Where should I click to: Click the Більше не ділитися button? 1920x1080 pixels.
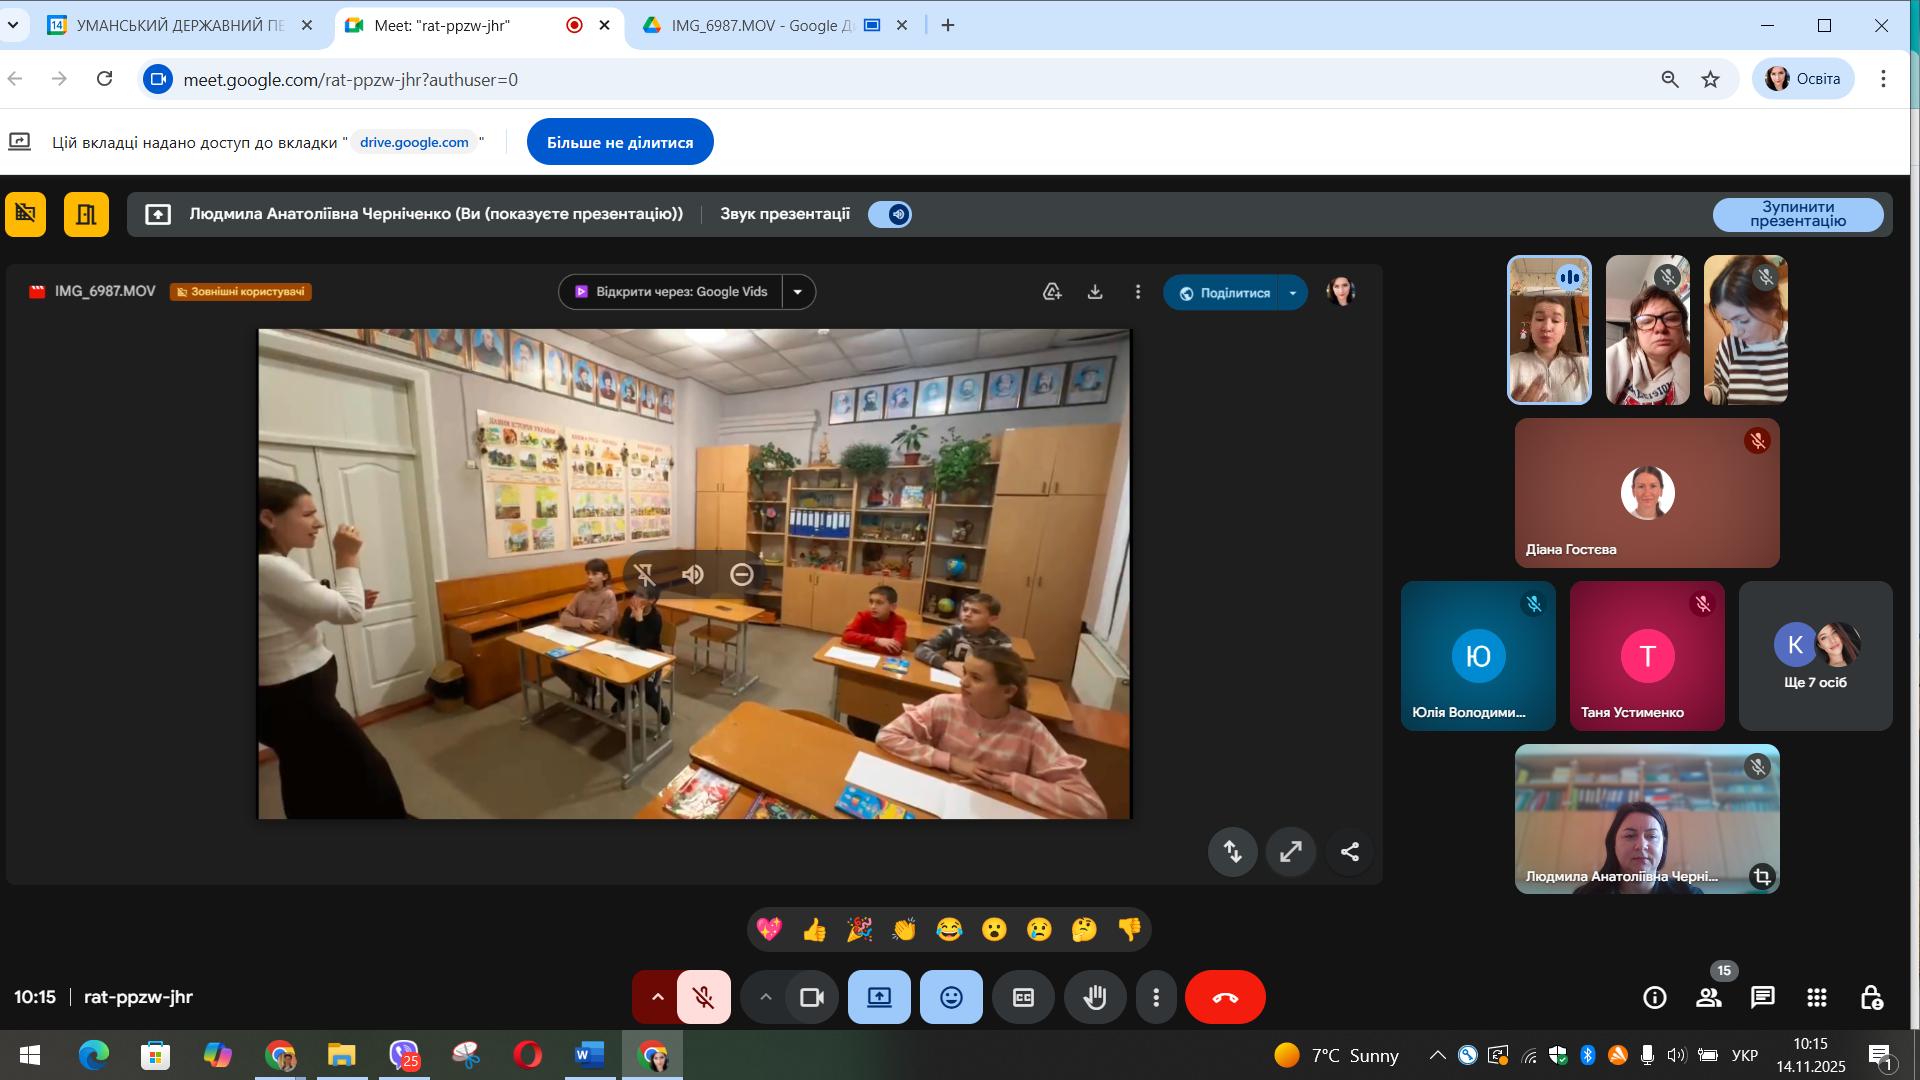coord(620,142)
